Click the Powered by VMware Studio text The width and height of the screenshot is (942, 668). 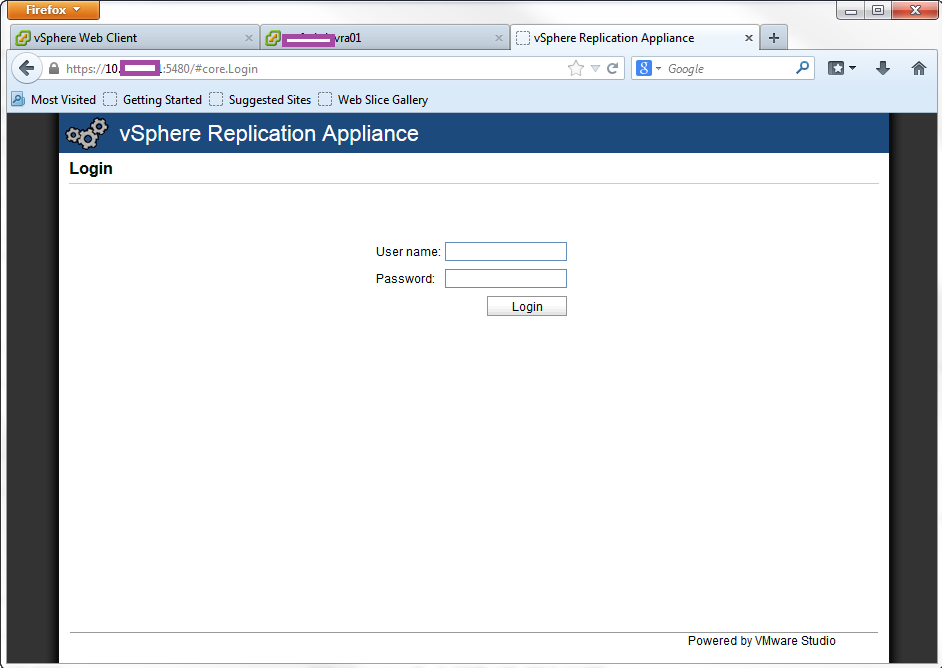tap(761, 641)
